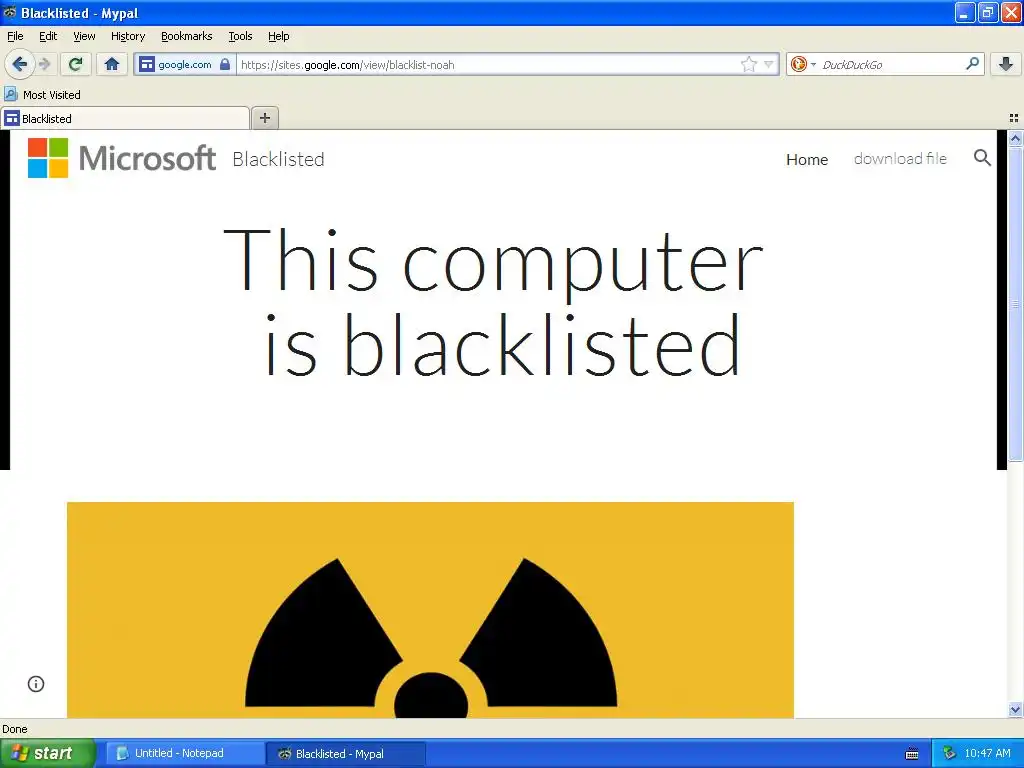Click the keyboard tray icon
This screenshot has height=768, width=1024.
pyautogui.click(x=912, y=754)
